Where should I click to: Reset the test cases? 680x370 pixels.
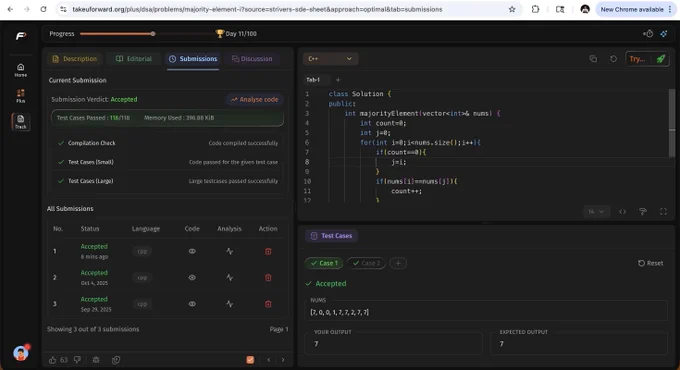pos(651,263)
